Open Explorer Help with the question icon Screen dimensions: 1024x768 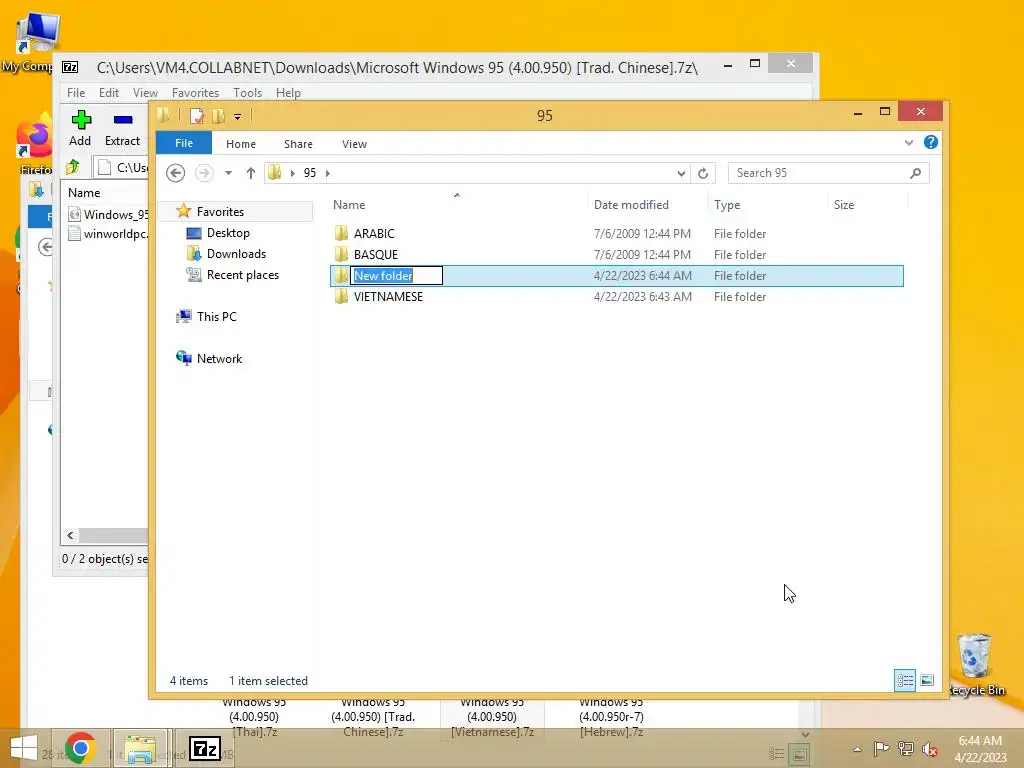(931, 142)
